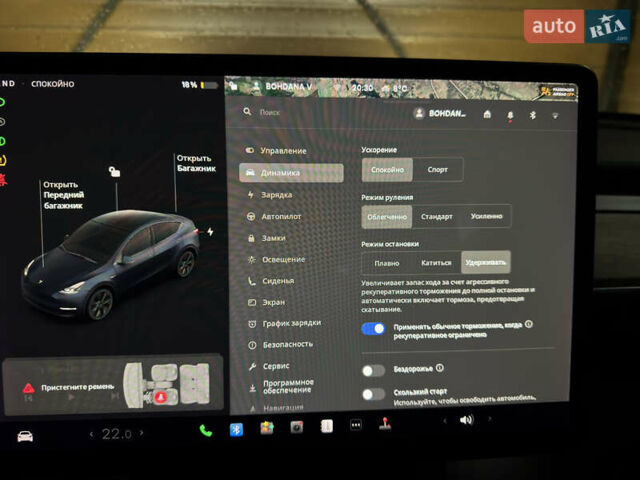Lower volume with left chevron

(x=445, y=420)
